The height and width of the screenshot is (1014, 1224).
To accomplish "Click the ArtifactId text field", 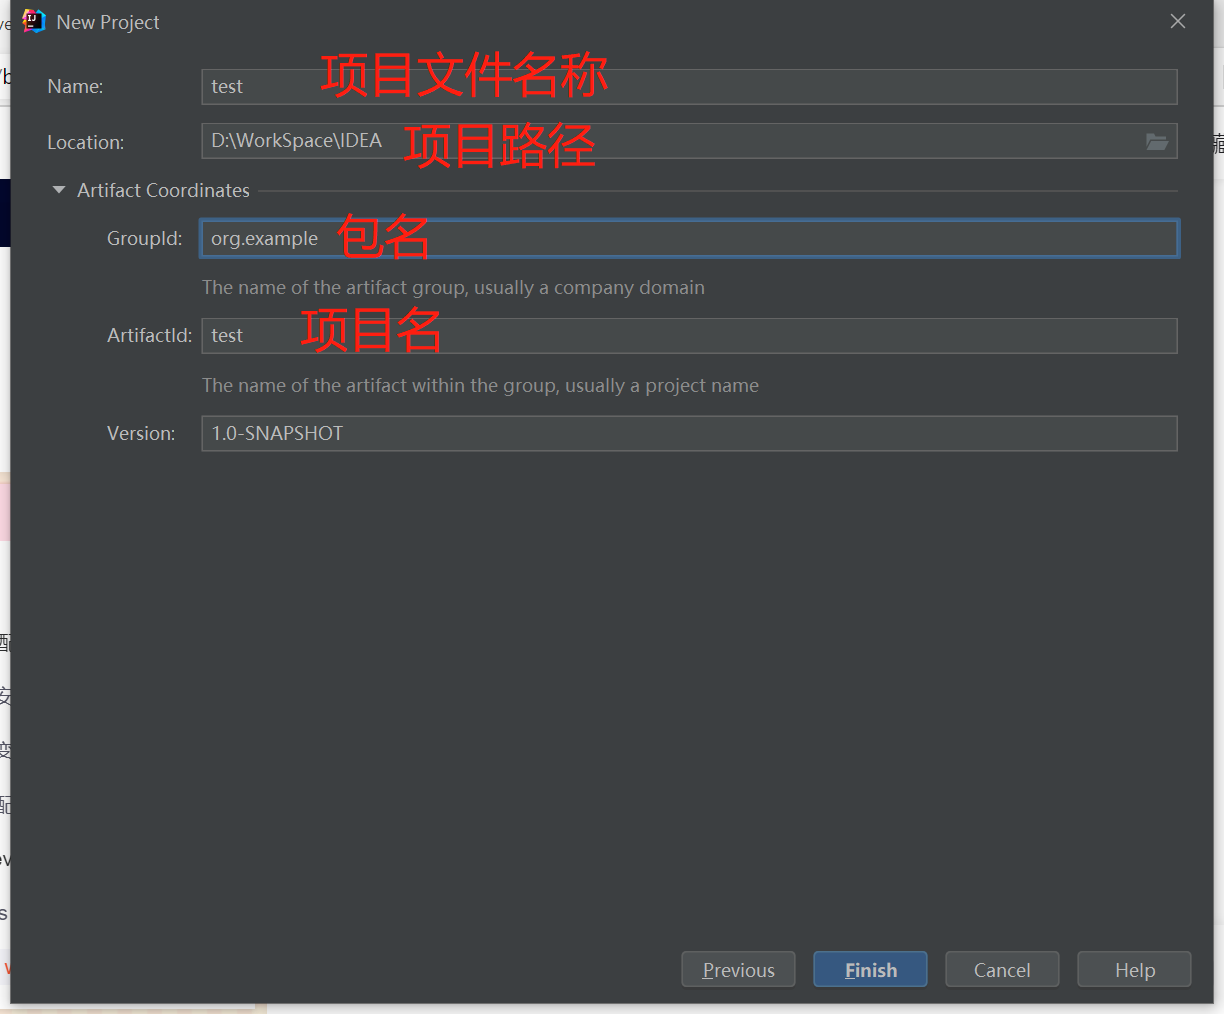I will point(689,336).
